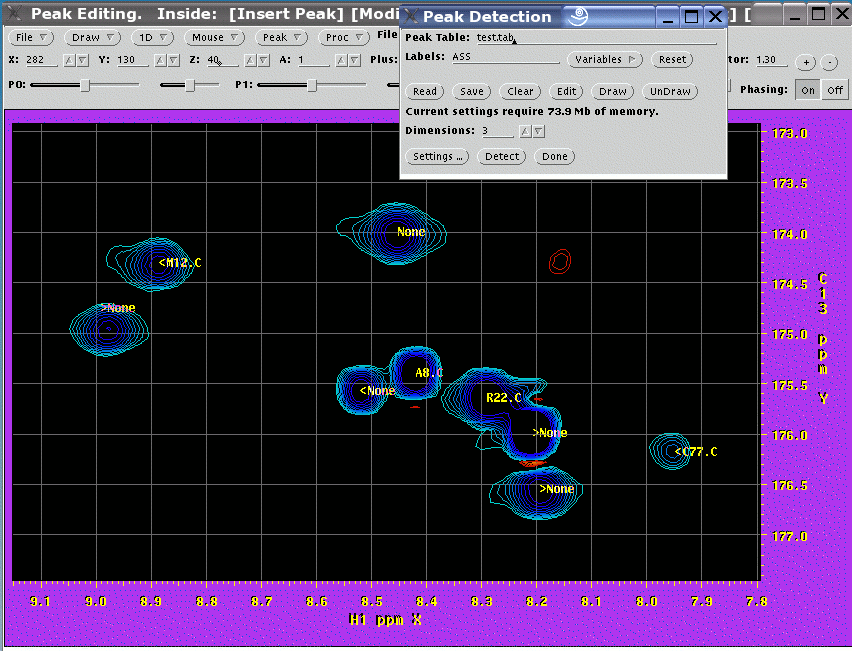
Task: Minimize the Peak Detection window
Action: (x=668, y=17)
